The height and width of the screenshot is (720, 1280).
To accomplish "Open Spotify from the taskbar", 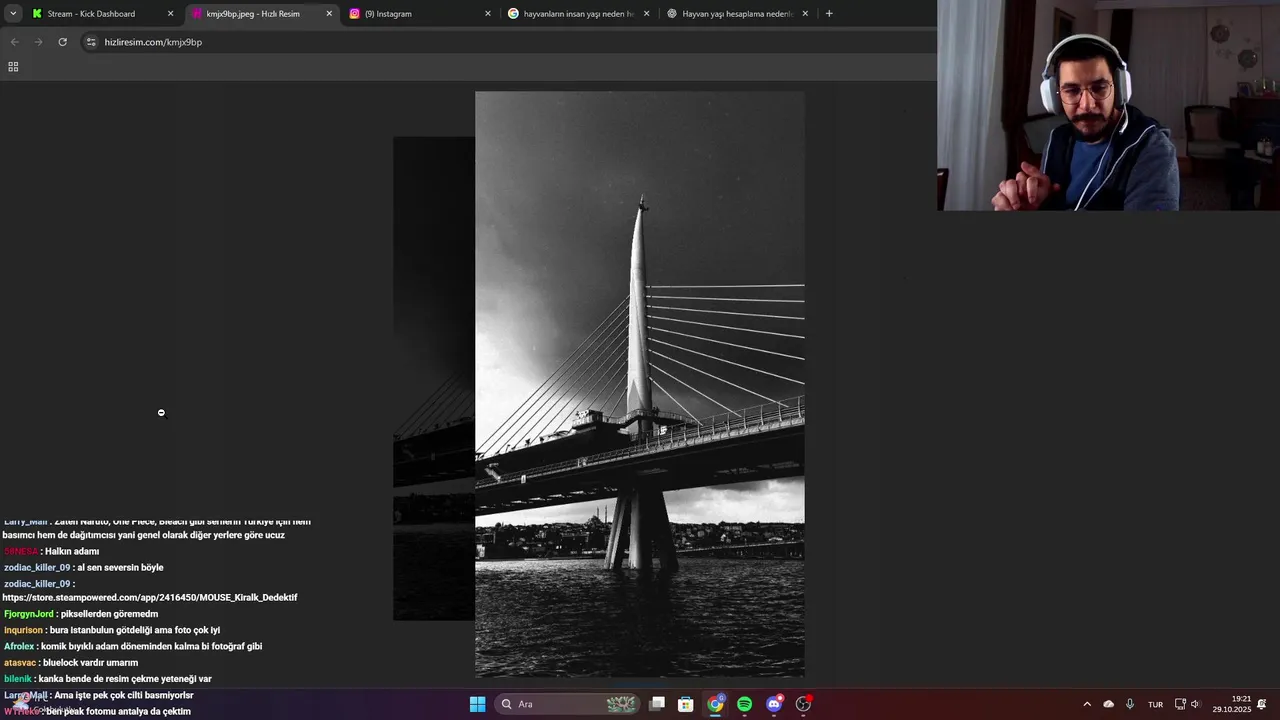I will click(744, 704).
